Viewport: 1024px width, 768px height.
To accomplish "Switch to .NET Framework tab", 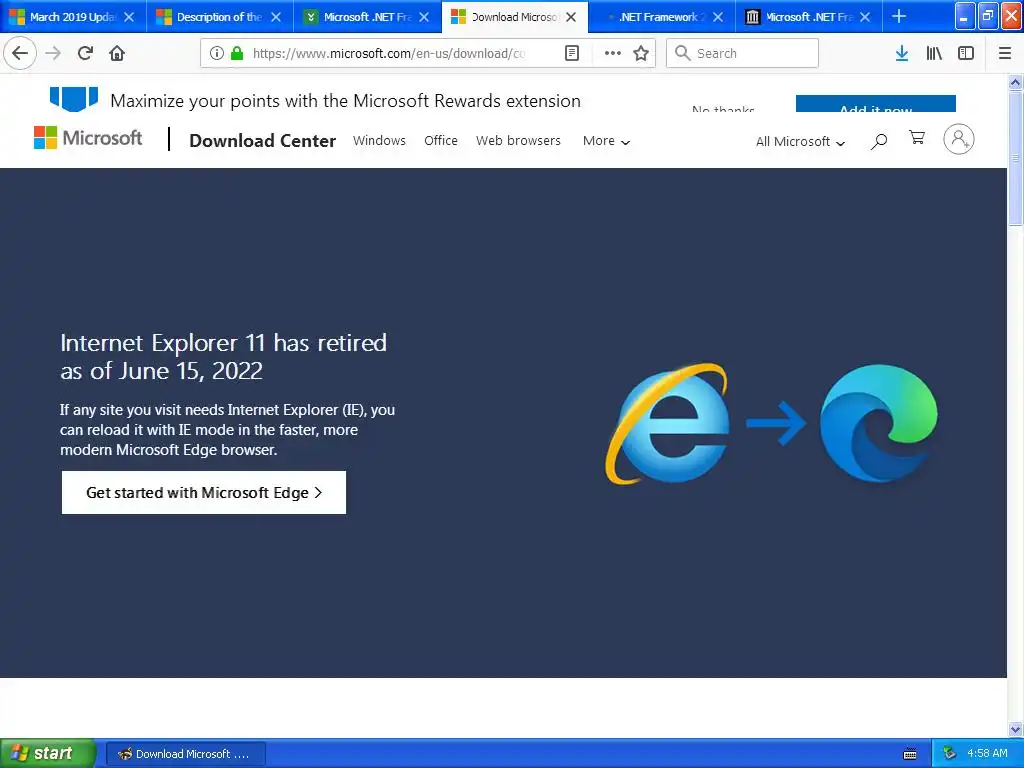I will pos(660,17).
